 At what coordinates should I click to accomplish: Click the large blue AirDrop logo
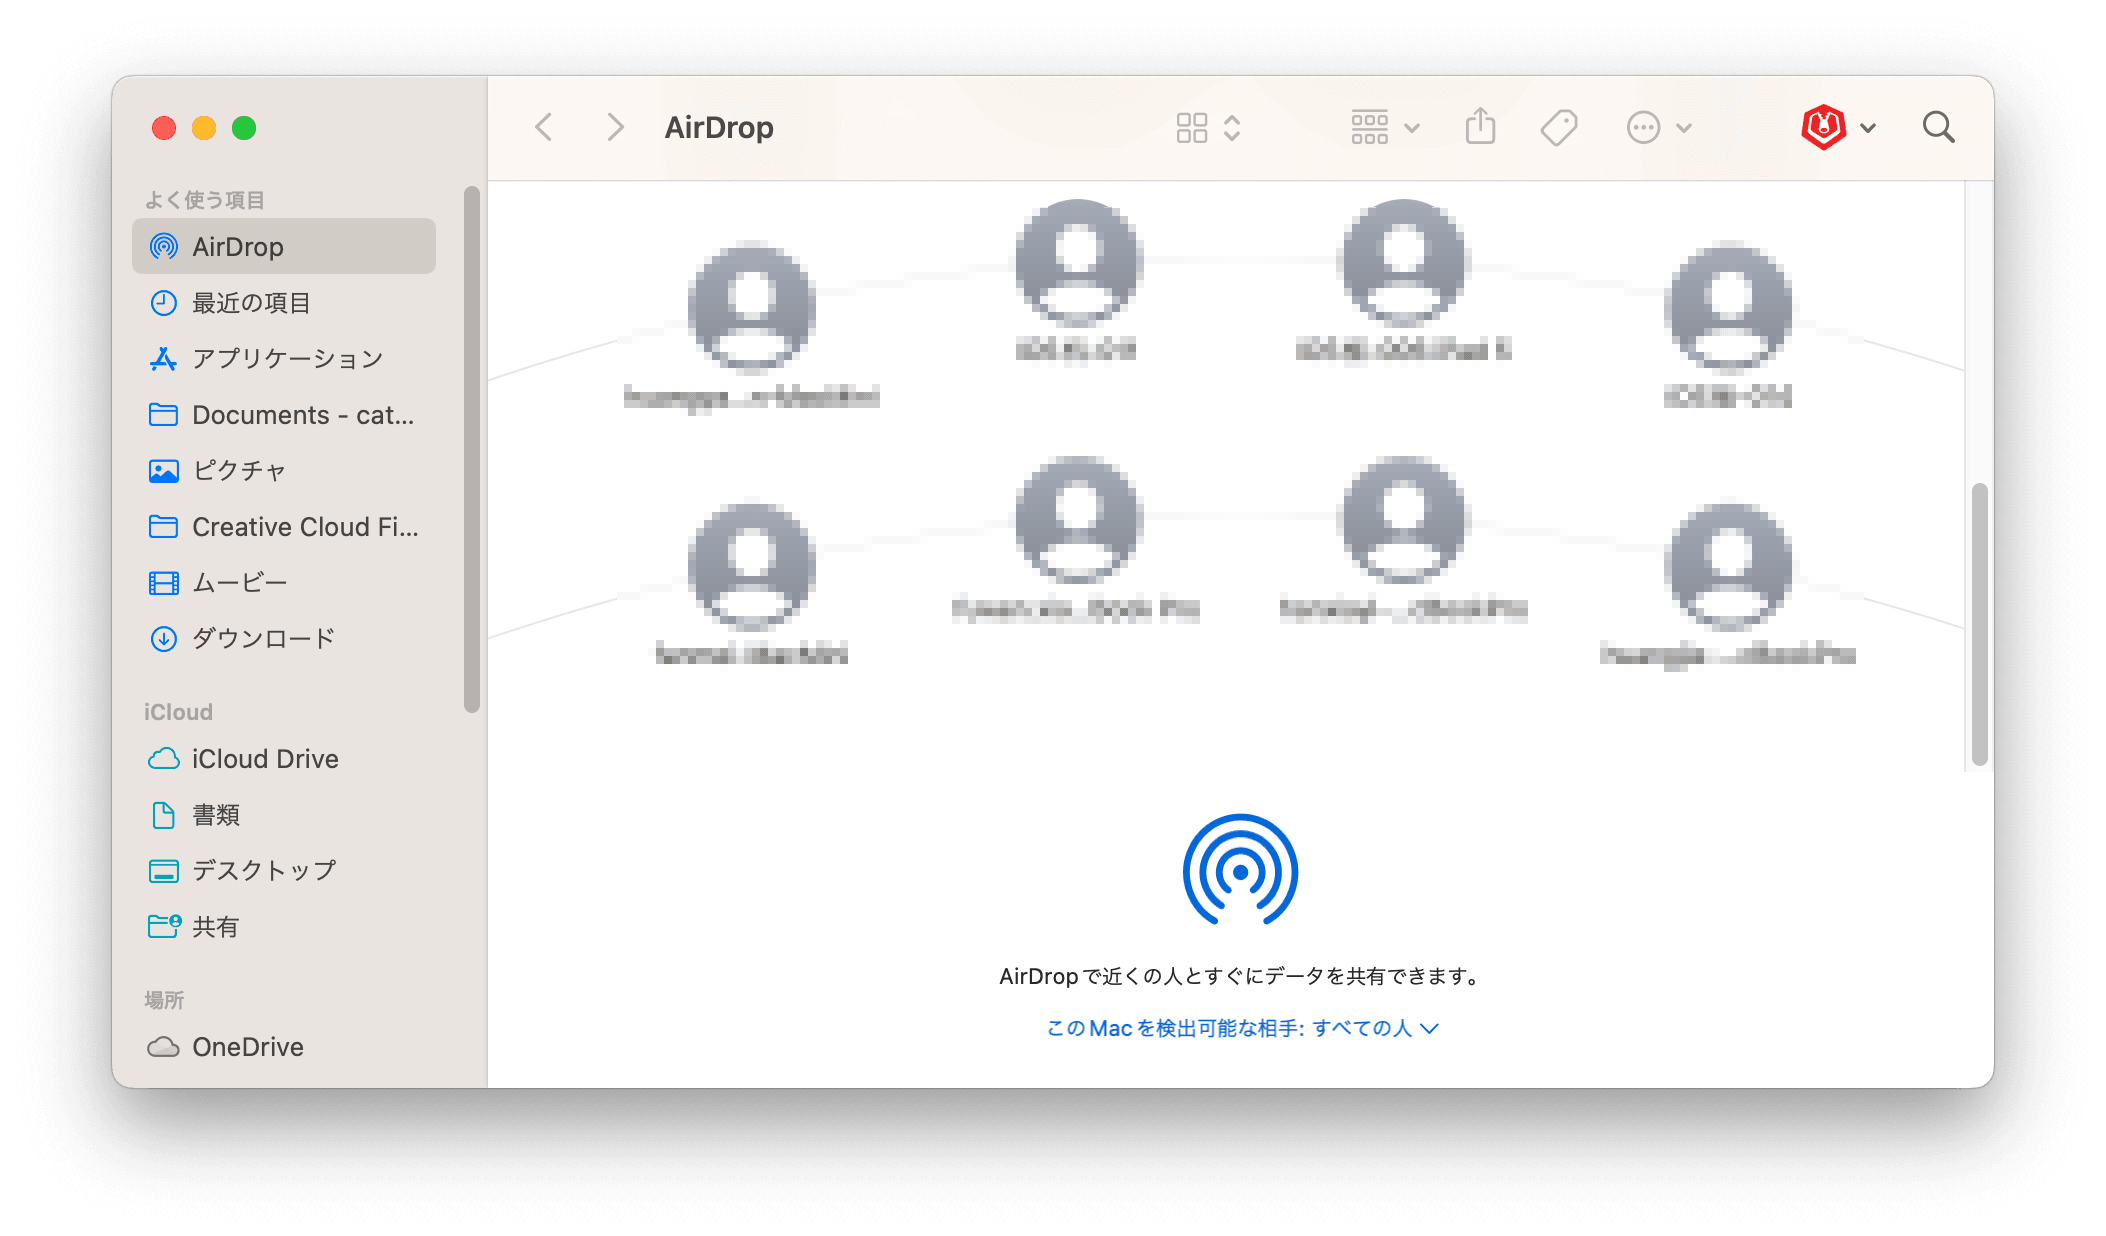1240,871
